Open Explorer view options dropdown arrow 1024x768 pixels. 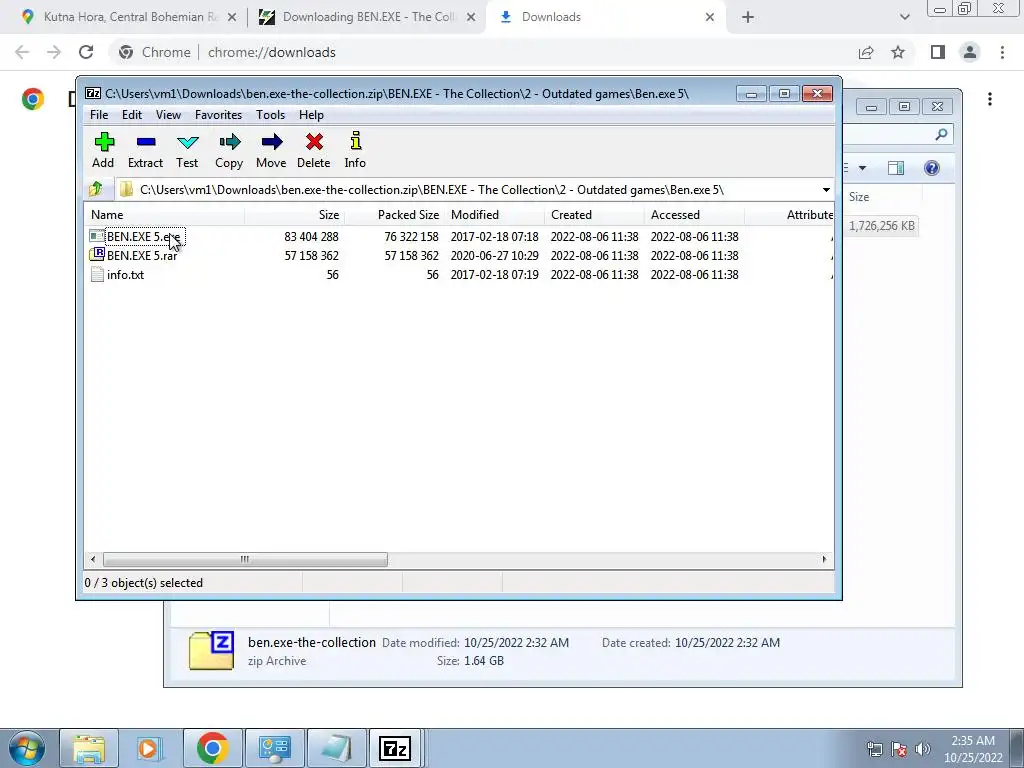(x=862, y=168)
